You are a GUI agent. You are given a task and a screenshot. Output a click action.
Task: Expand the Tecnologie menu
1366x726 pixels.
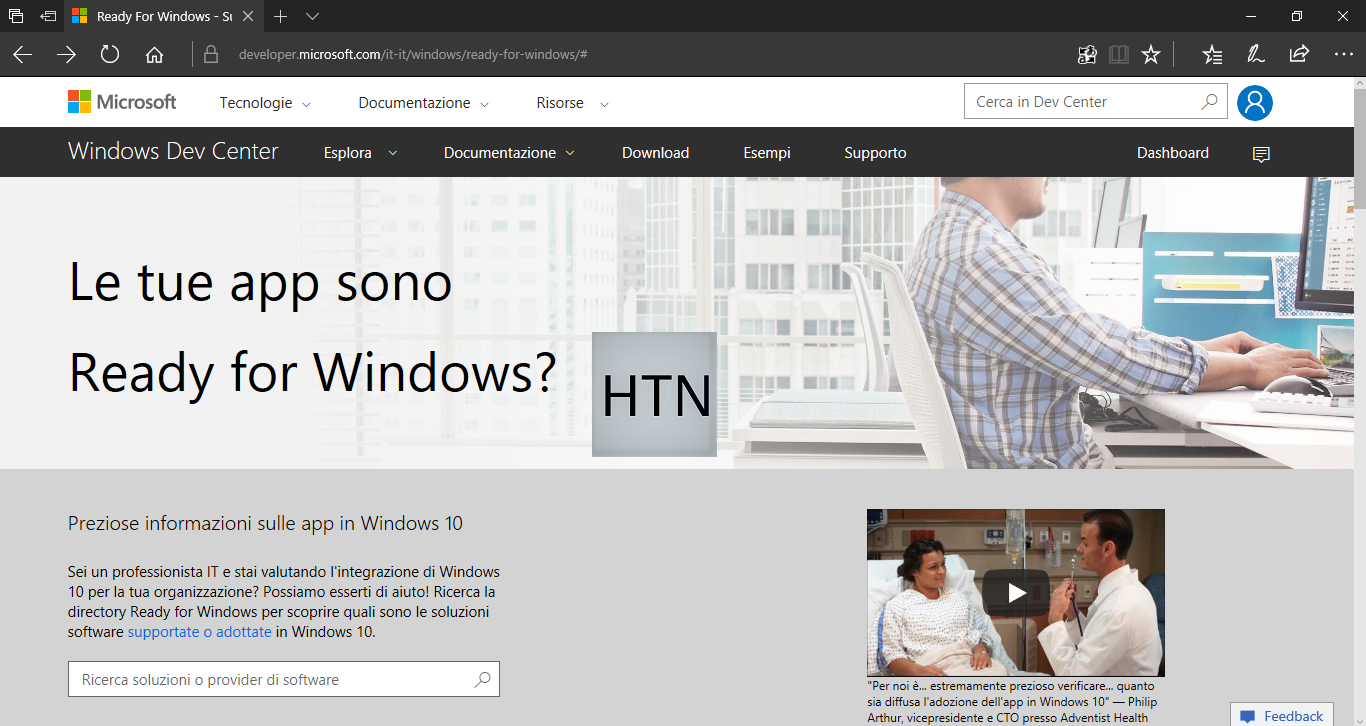click(x=265, y=103)
